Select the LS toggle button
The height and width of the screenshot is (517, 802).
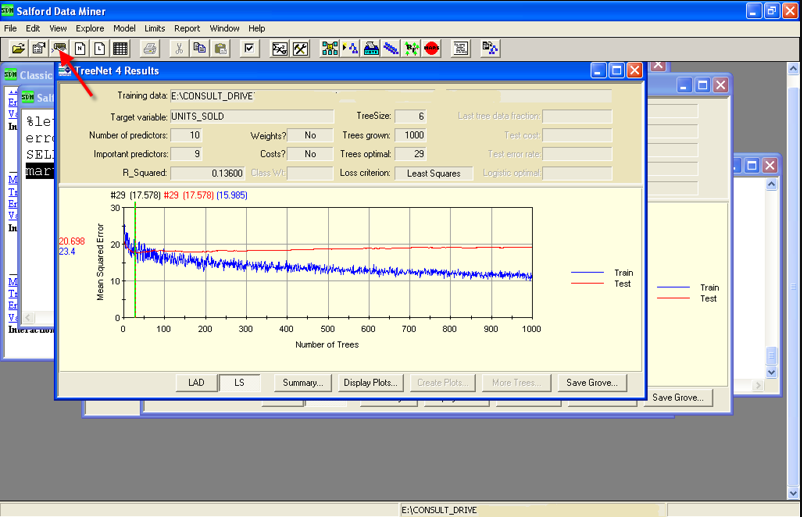point(240,383)
